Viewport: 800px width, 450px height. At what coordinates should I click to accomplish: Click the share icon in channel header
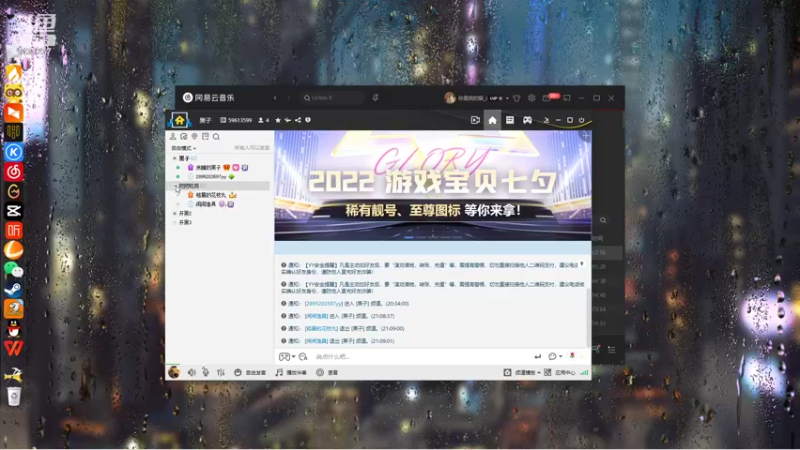tap(297, 120)
